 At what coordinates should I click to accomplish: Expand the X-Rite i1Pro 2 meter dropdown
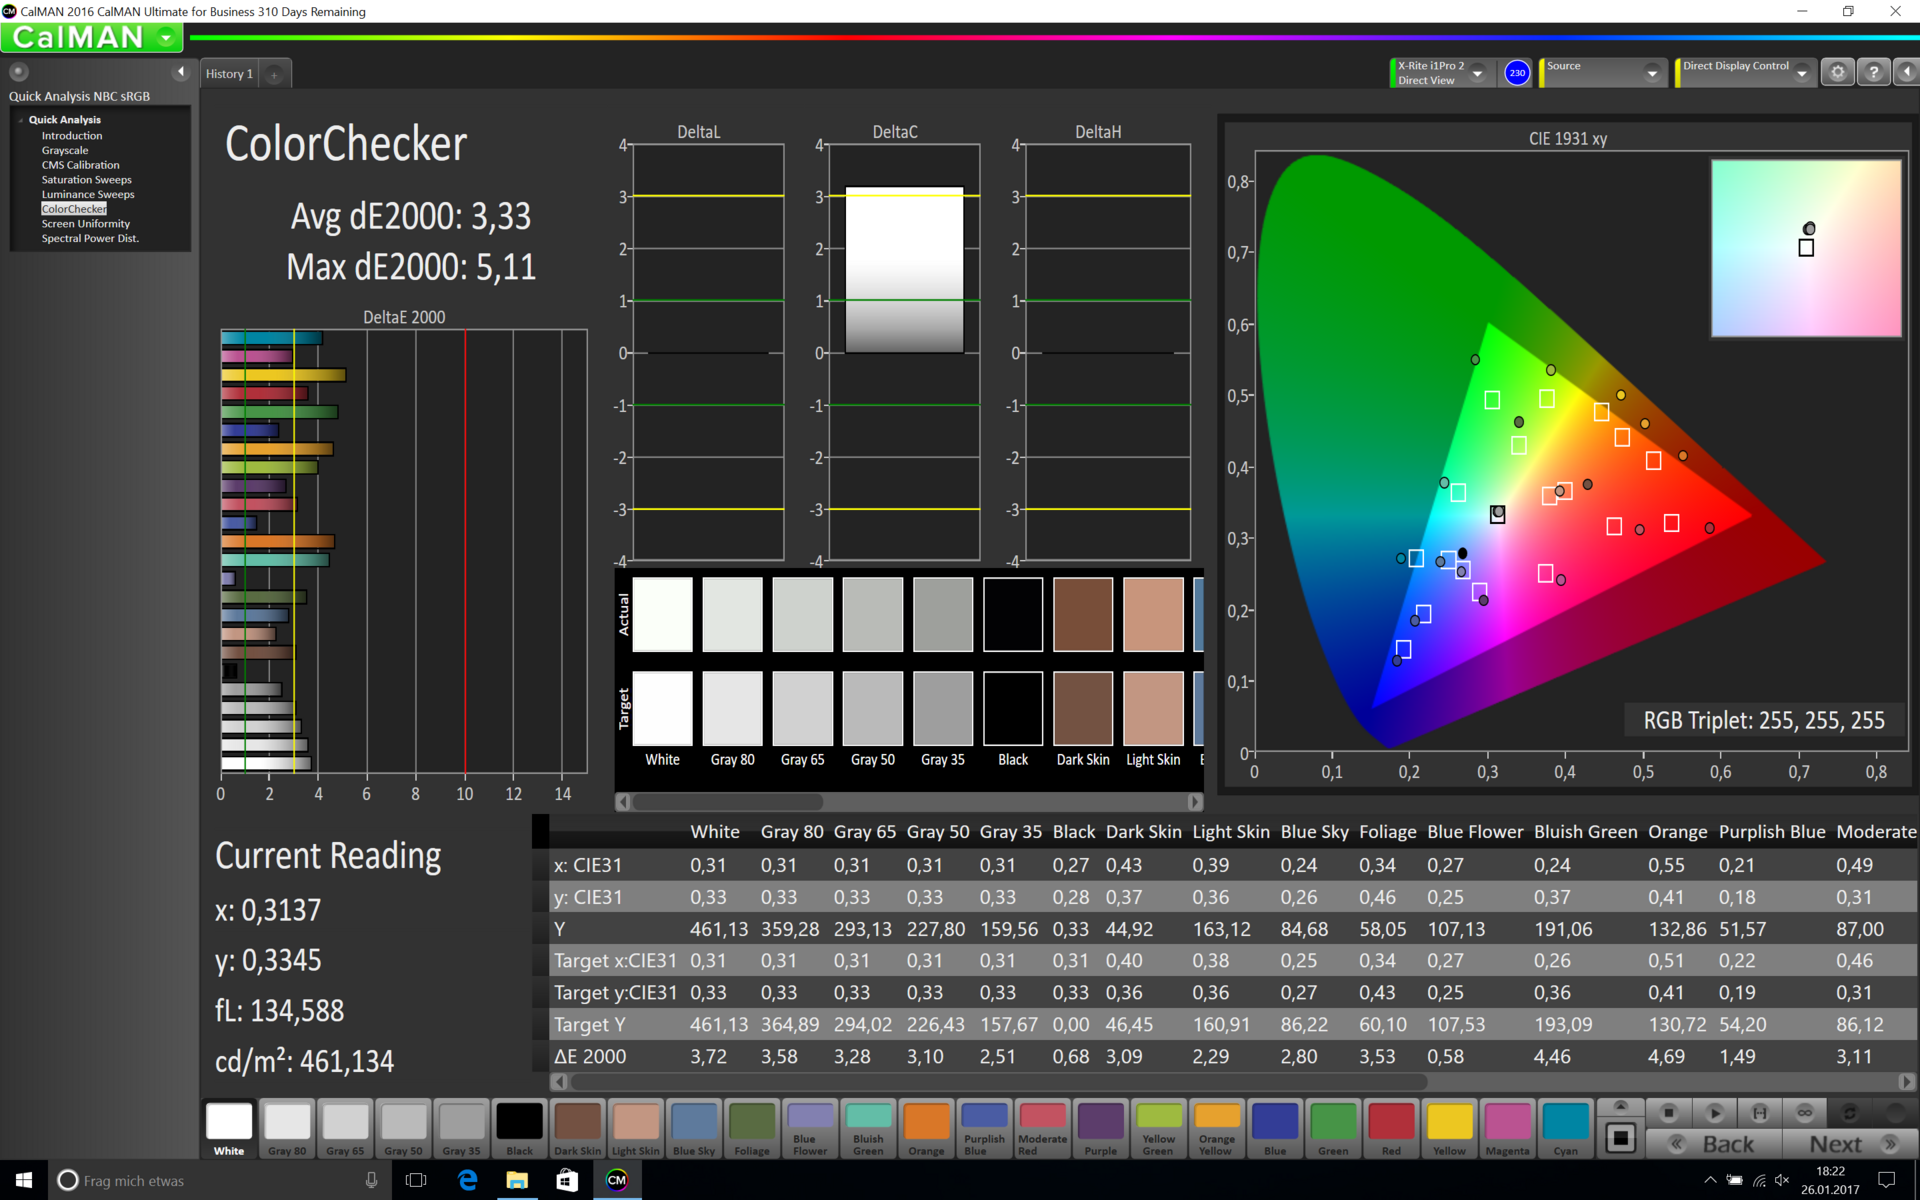click(1477, 73)
